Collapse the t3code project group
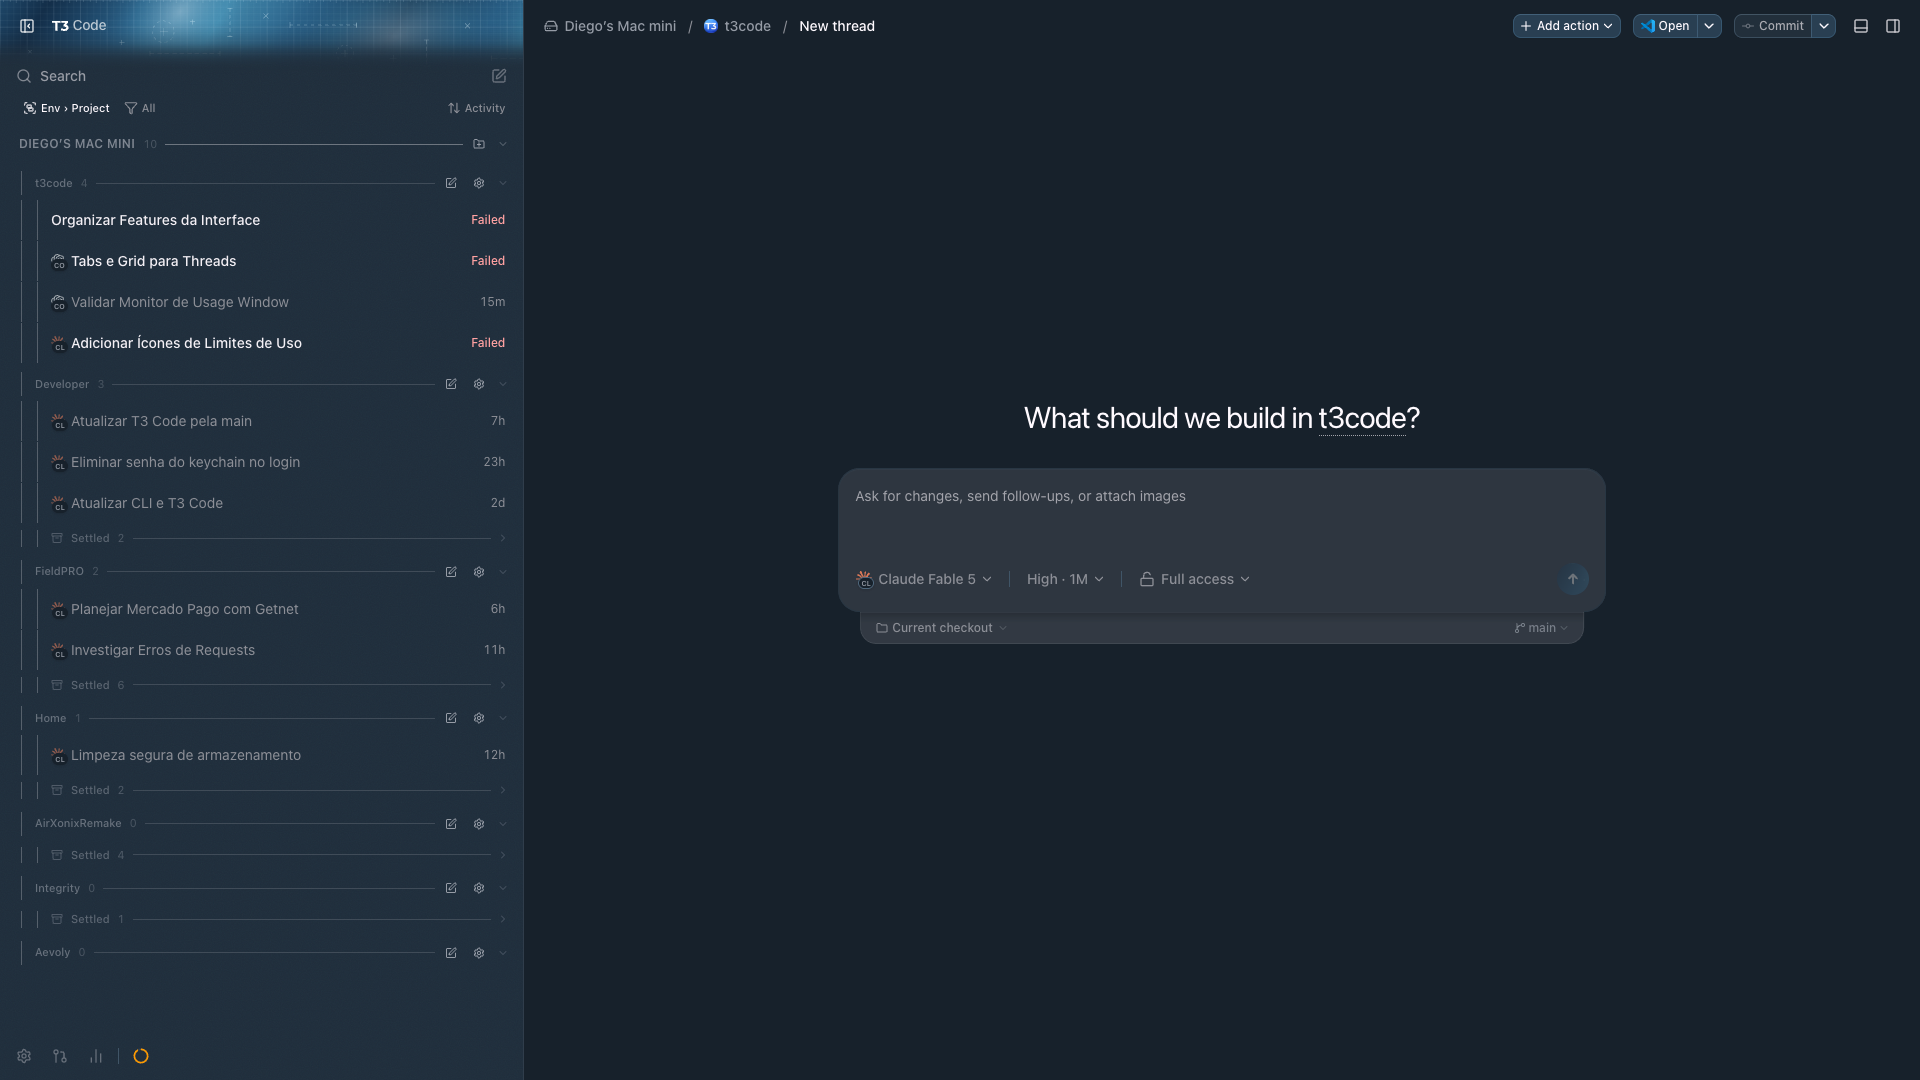 point(503,183)
